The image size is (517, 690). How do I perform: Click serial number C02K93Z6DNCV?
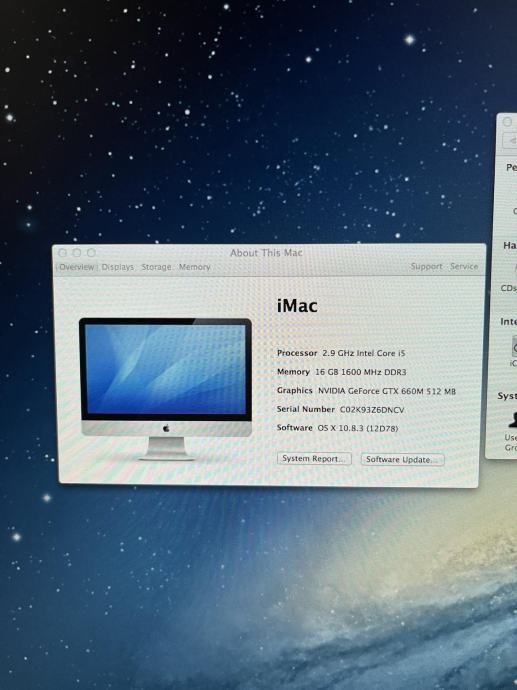coord(372,410)
